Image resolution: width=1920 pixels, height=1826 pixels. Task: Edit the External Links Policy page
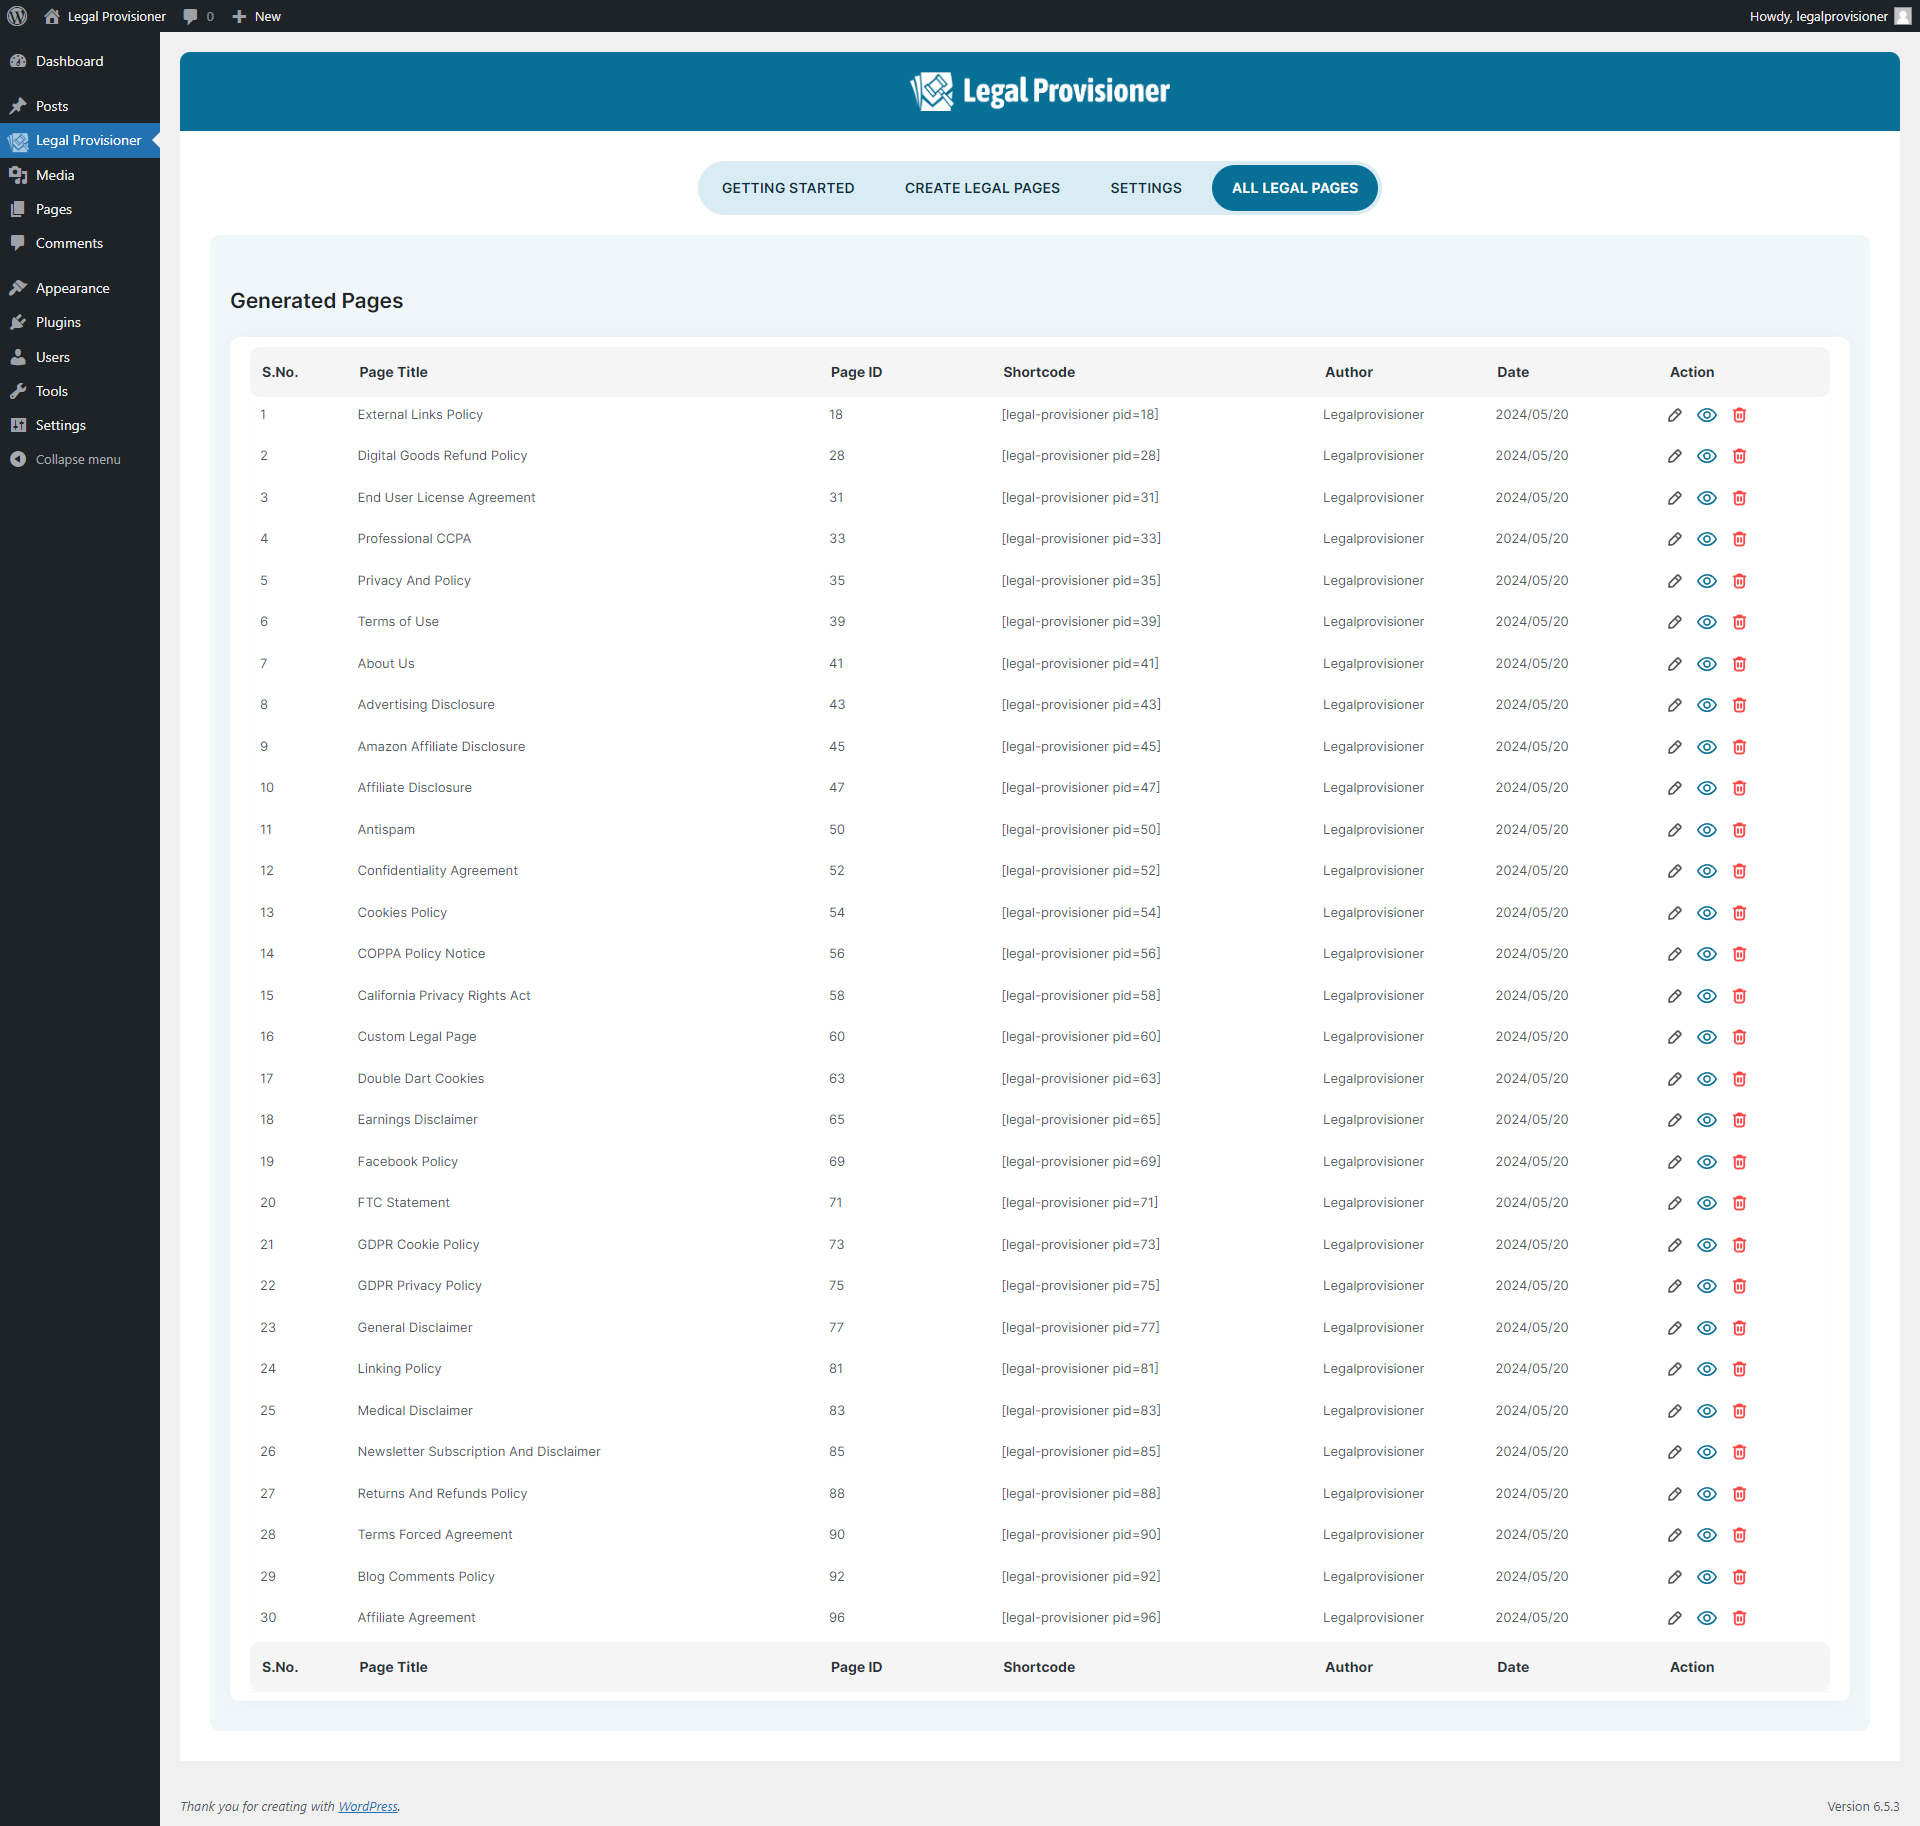[1675, 414]
